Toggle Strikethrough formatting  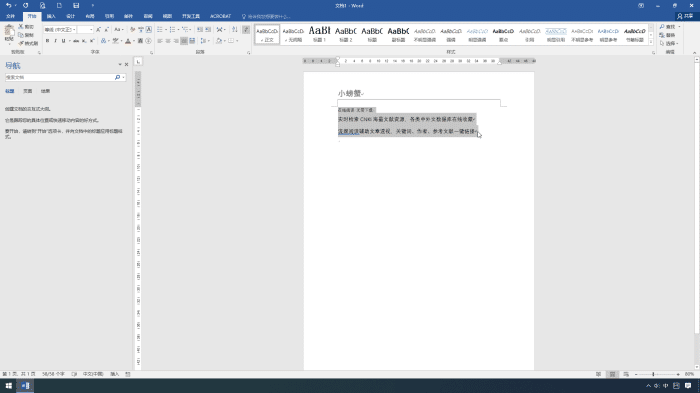pos(76,41)
